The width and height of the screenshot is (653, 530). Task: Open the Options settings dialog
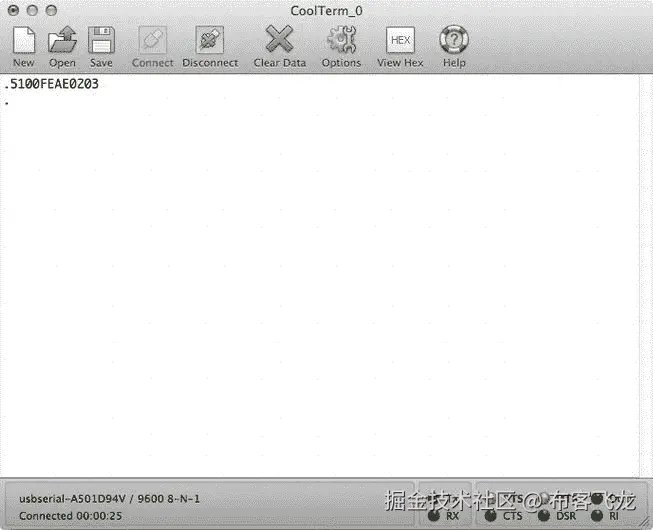[341, 46]
